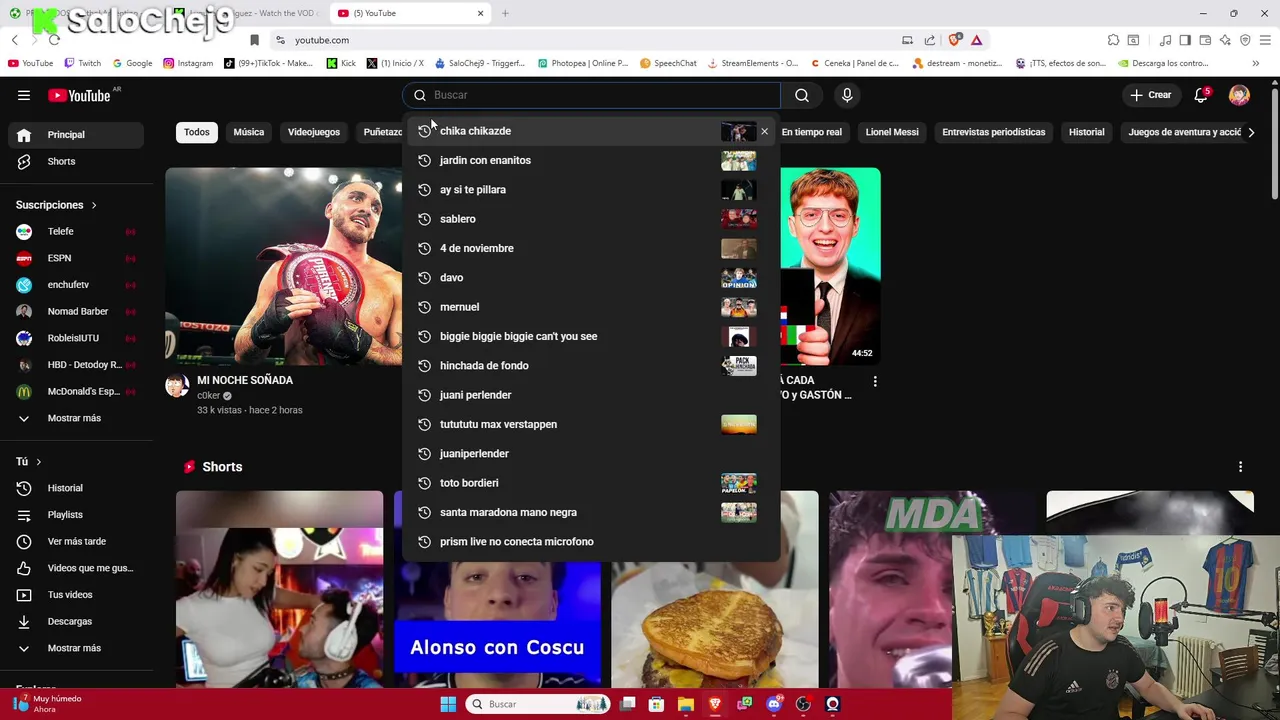Open the boxer champion video thumbnail
The image size is (1280, 720).
285,266
